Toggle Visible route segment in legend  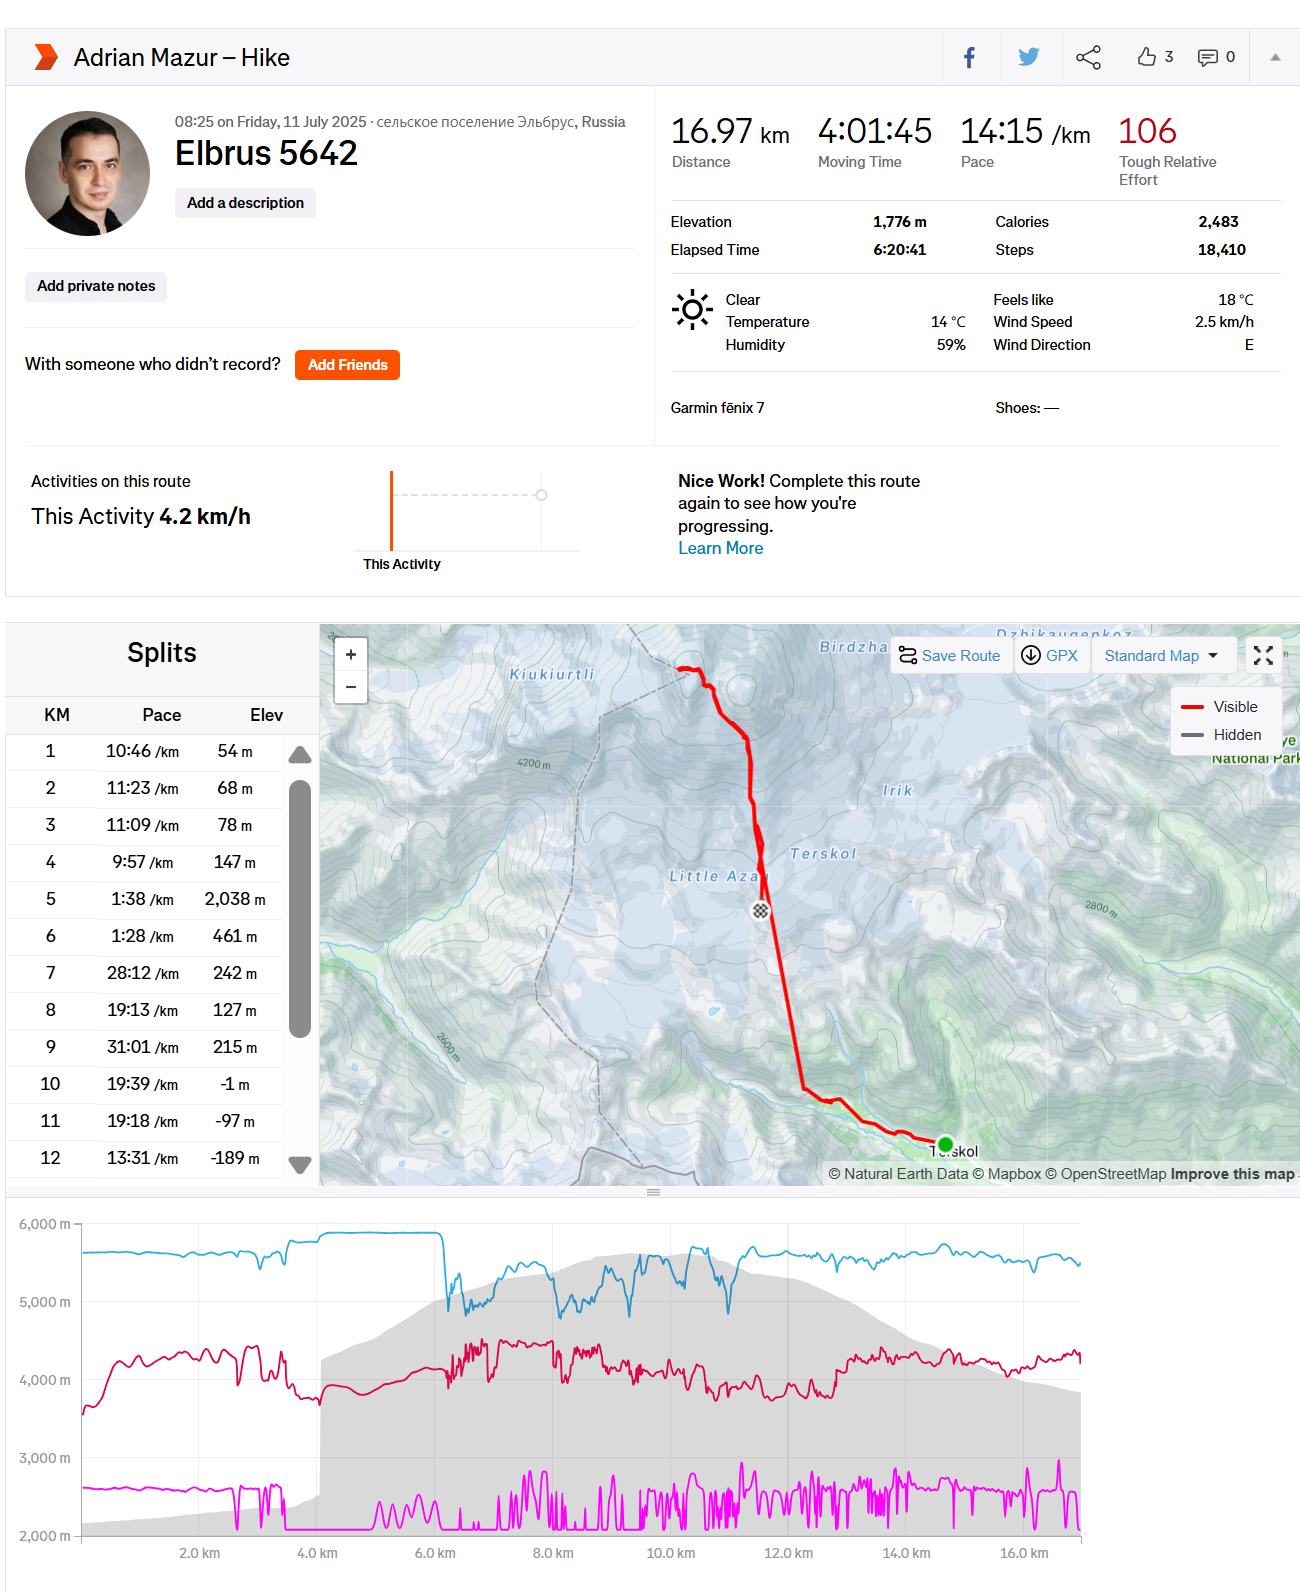(1220, 707)
